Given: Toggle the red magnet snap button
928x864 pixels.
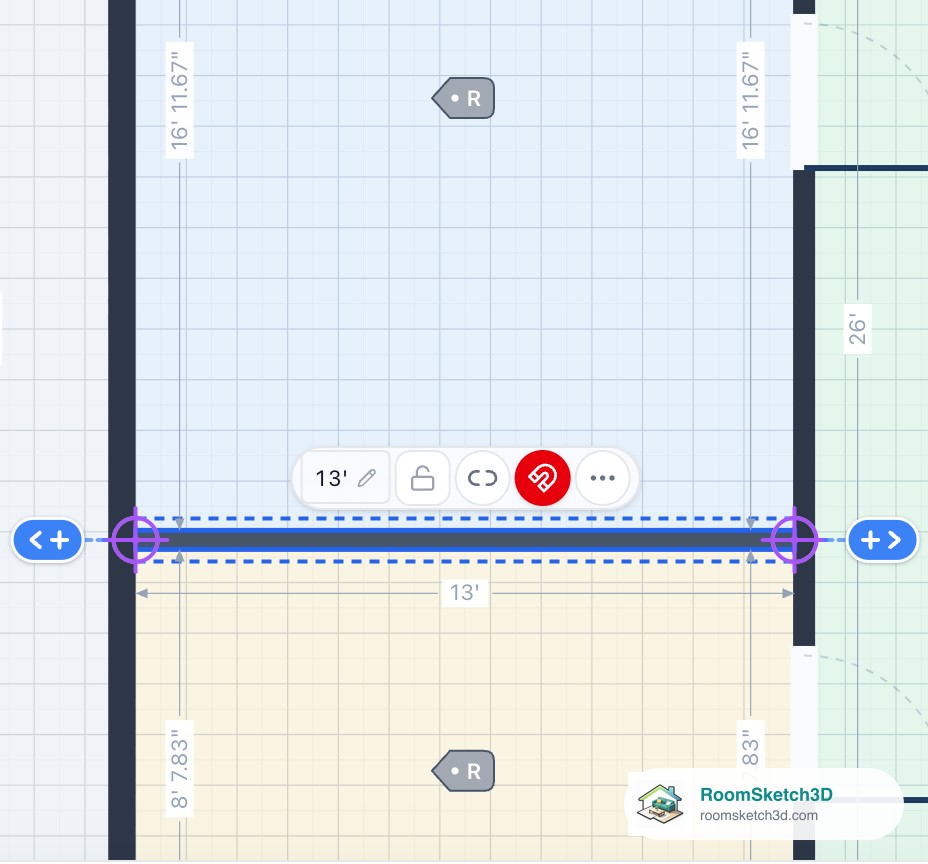Looking at the screenshot, I should [x=542, y=478].
